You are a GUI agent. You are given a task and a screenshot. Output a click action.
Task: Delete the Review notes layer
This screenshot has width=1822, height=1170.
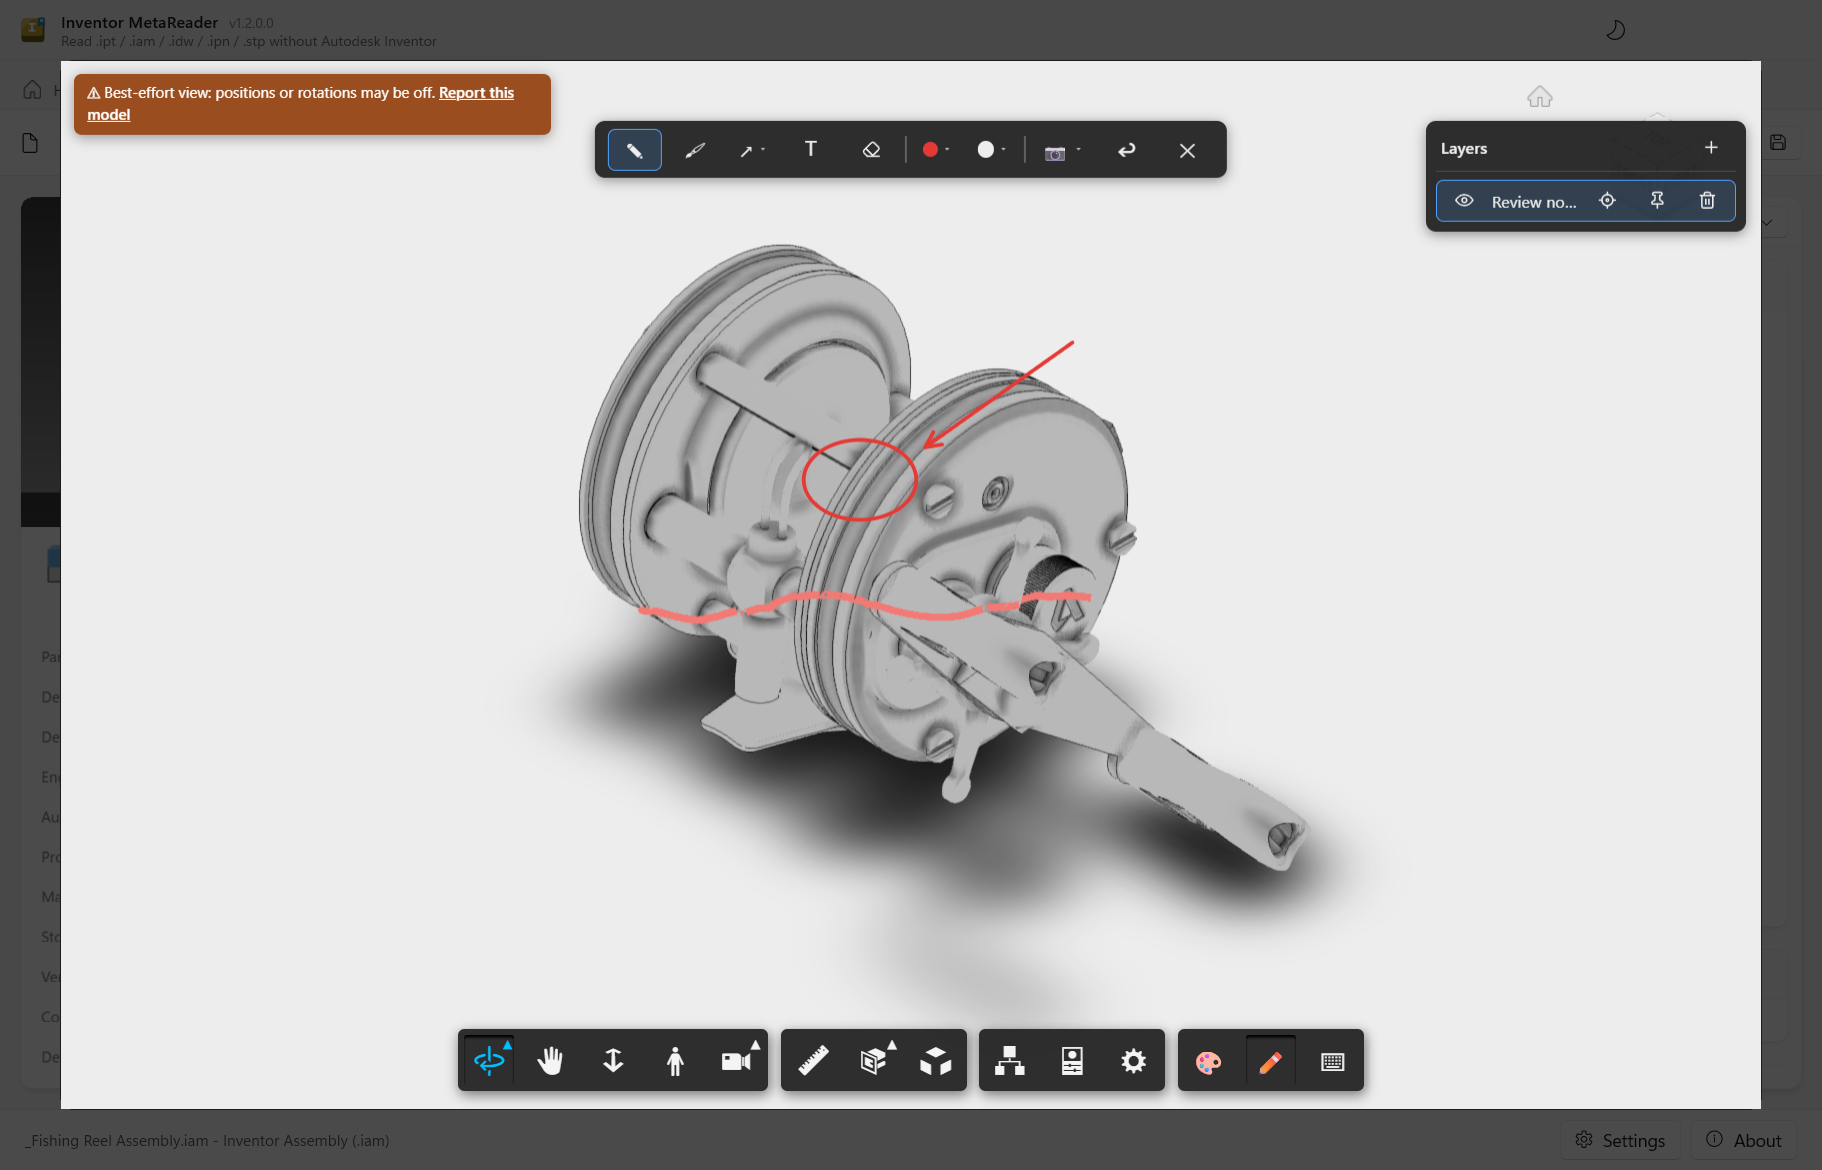coord(1707,201)
